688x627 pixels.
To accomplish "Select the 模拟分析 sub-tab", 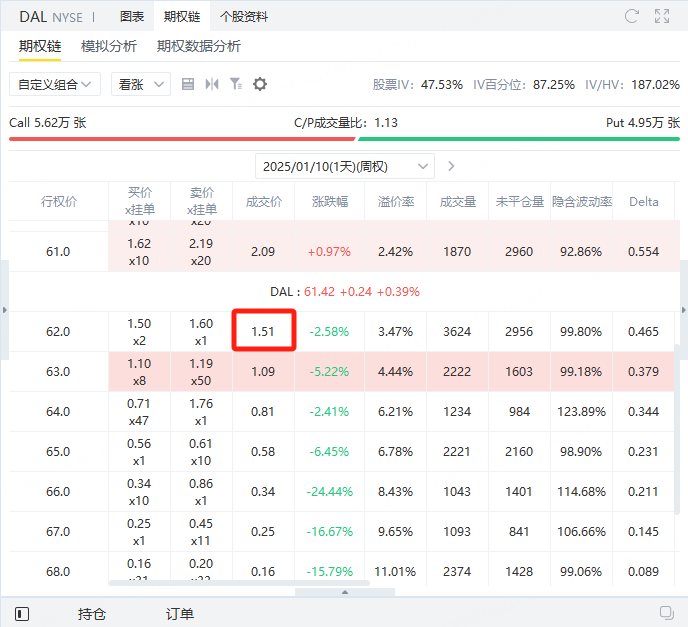I will (109, 46).
